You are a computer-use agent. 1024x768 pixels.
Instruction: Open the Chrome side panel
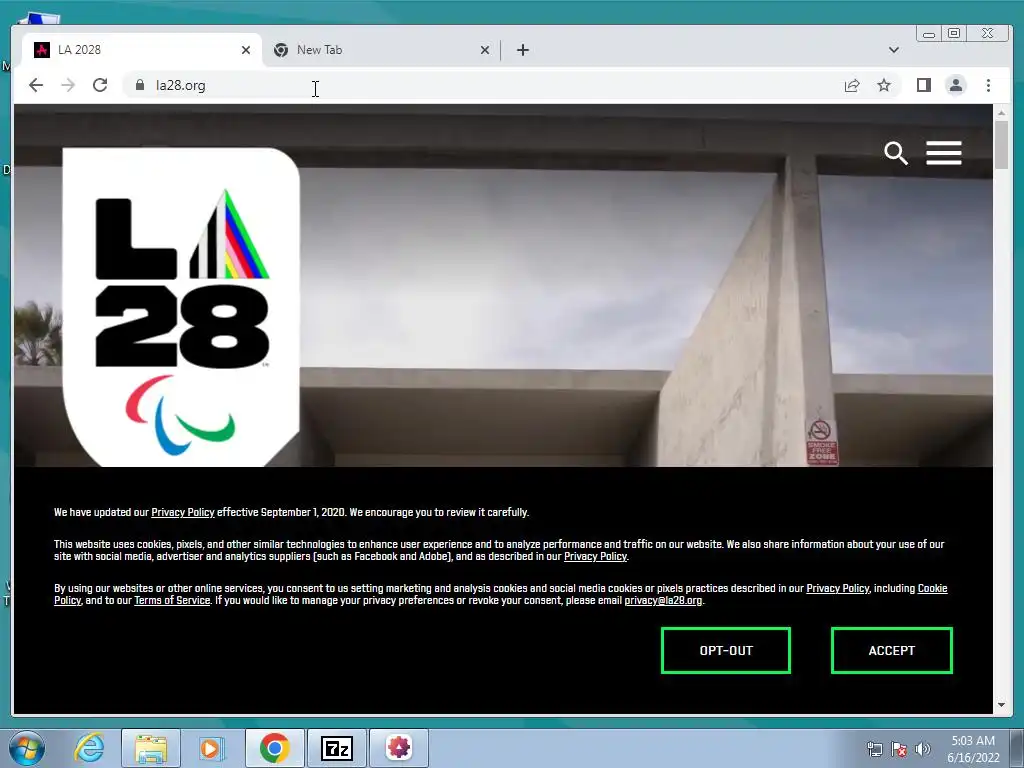[x=923, y=85]
